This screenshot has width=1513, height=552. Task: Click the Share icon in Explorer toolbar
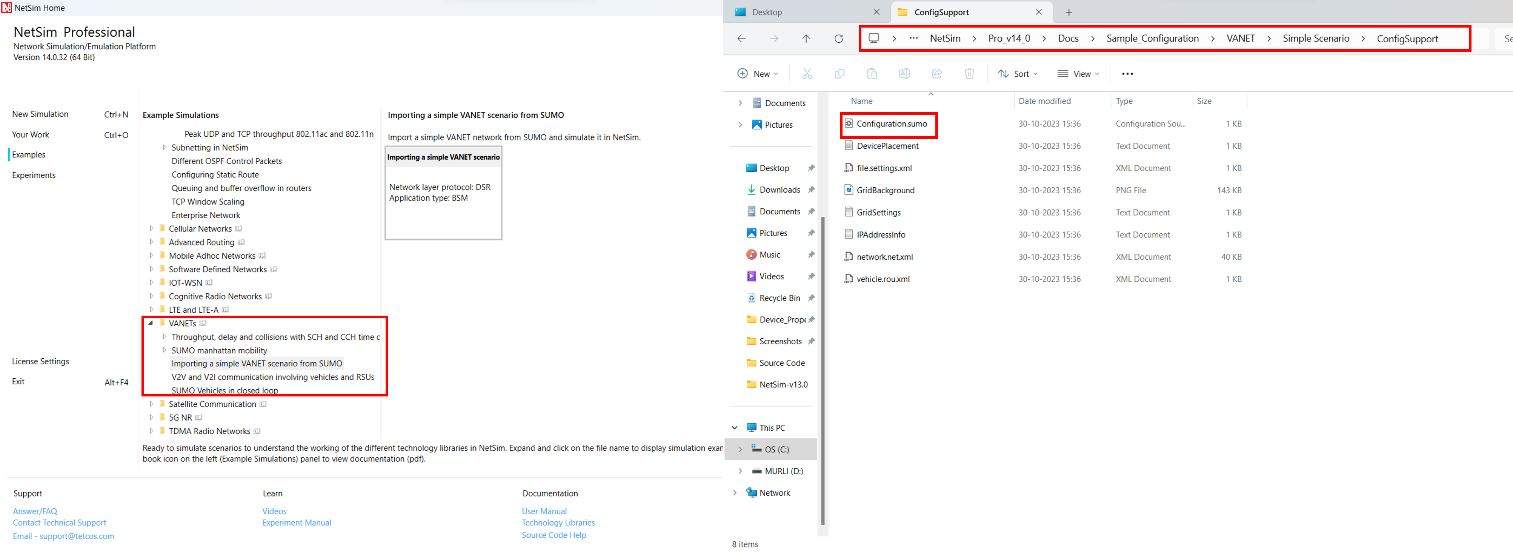tap(936, 74)
